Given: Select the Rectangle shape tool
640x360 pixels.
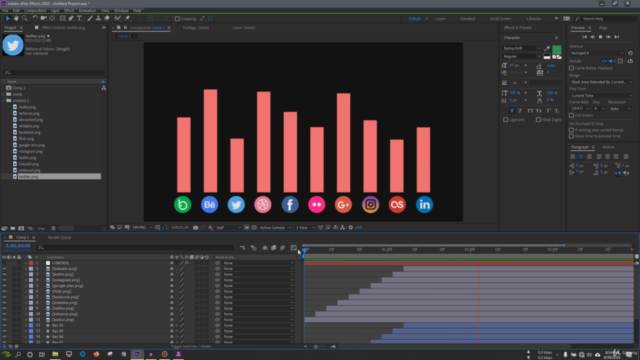Looking at the screenshot, I should pyautogui.click(x=62, y=18).
